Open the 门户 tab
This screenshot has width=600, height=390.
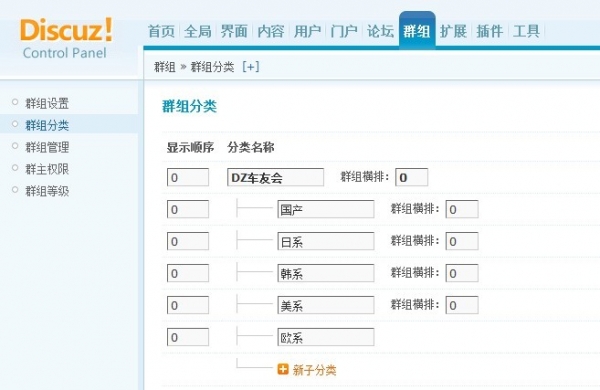(x=344, y=31)
